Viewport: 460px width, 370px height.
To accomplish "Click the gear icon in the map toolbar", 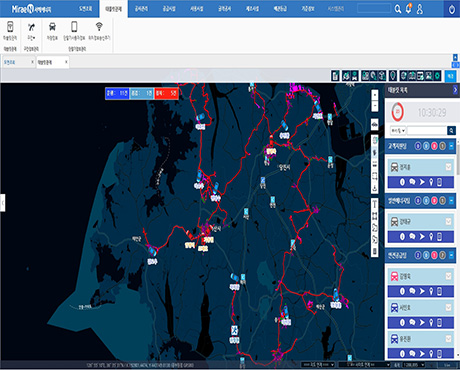I will (x=437, y=76).
